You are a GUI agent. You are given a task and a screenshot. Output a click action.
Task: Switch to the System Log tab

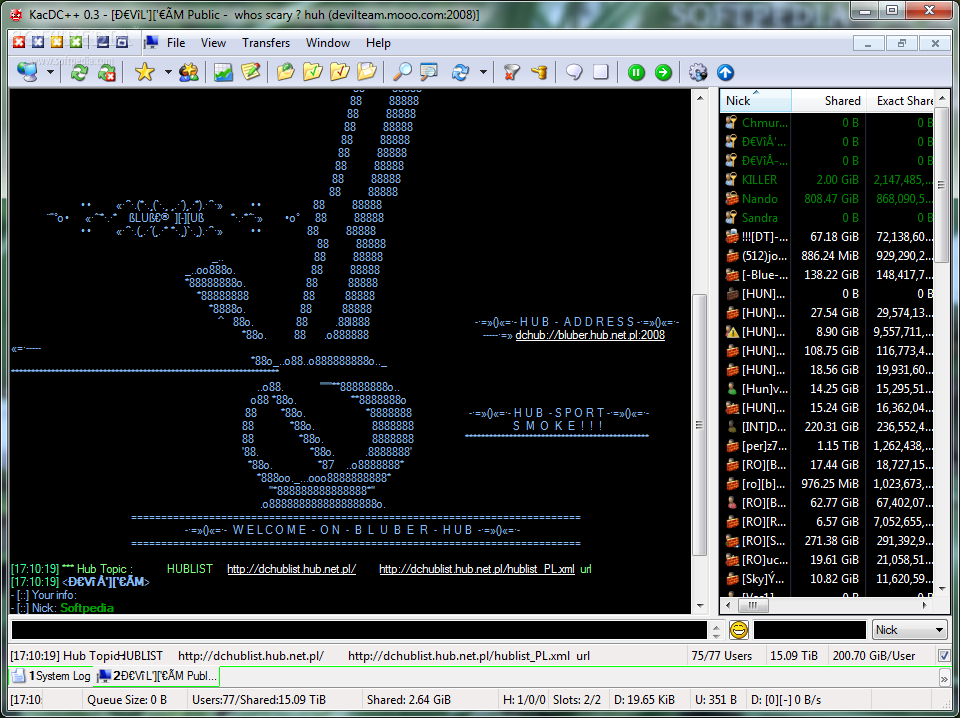(x=51, y=676)
